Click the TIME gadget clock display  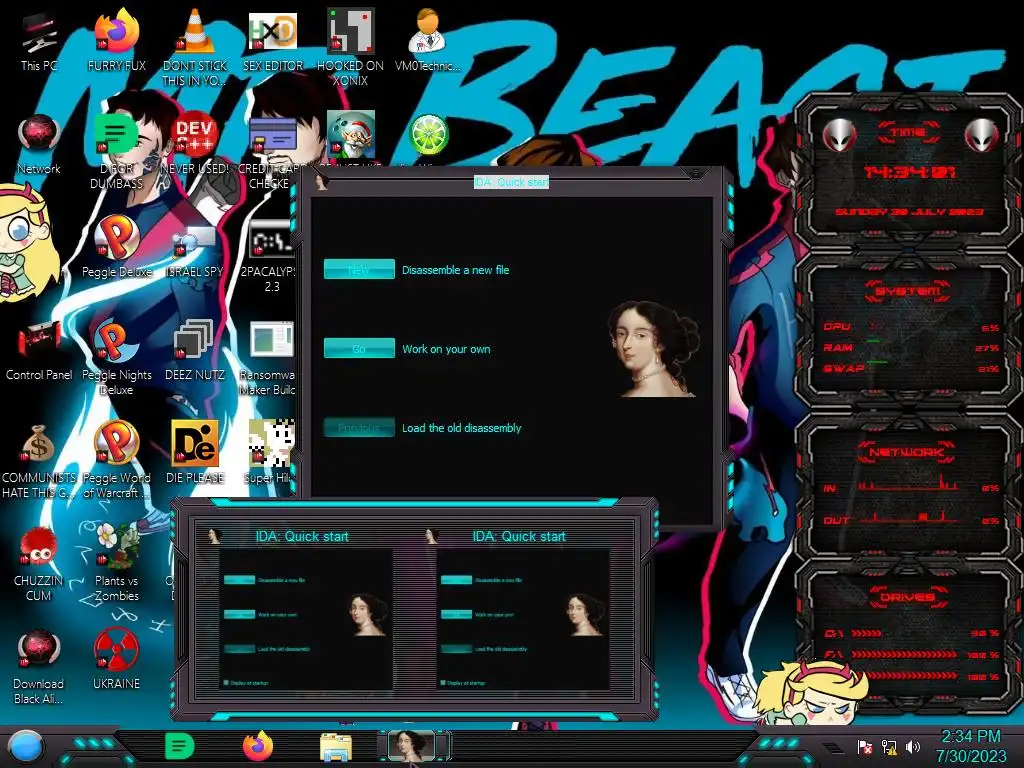click(x=910, y=172)
